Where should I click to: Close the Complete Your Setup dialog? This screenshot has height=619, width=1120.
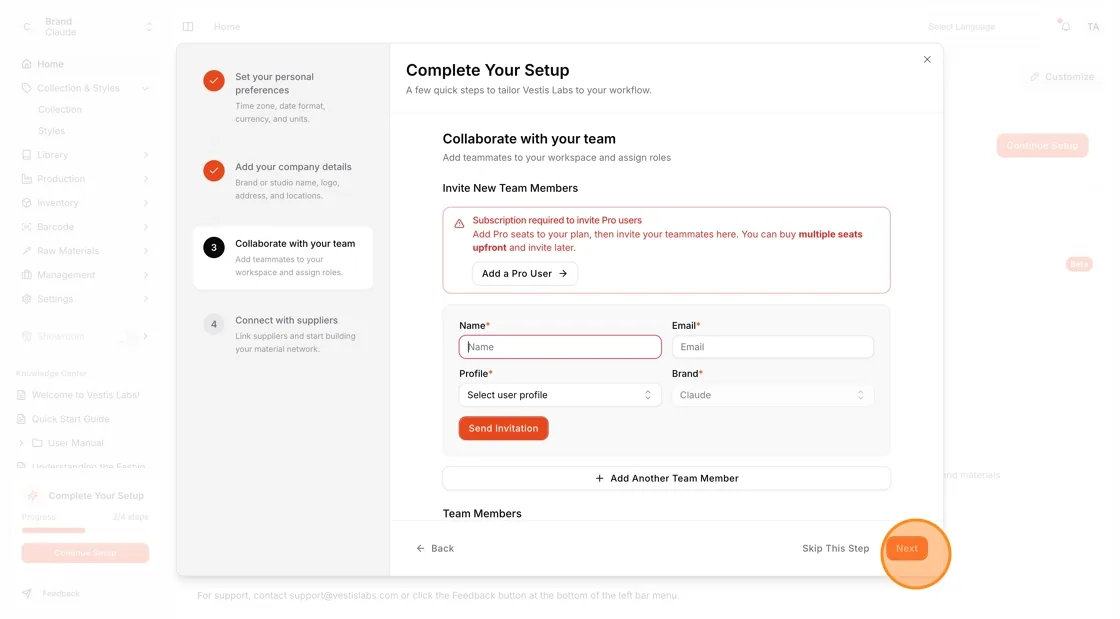pos(927,59)
